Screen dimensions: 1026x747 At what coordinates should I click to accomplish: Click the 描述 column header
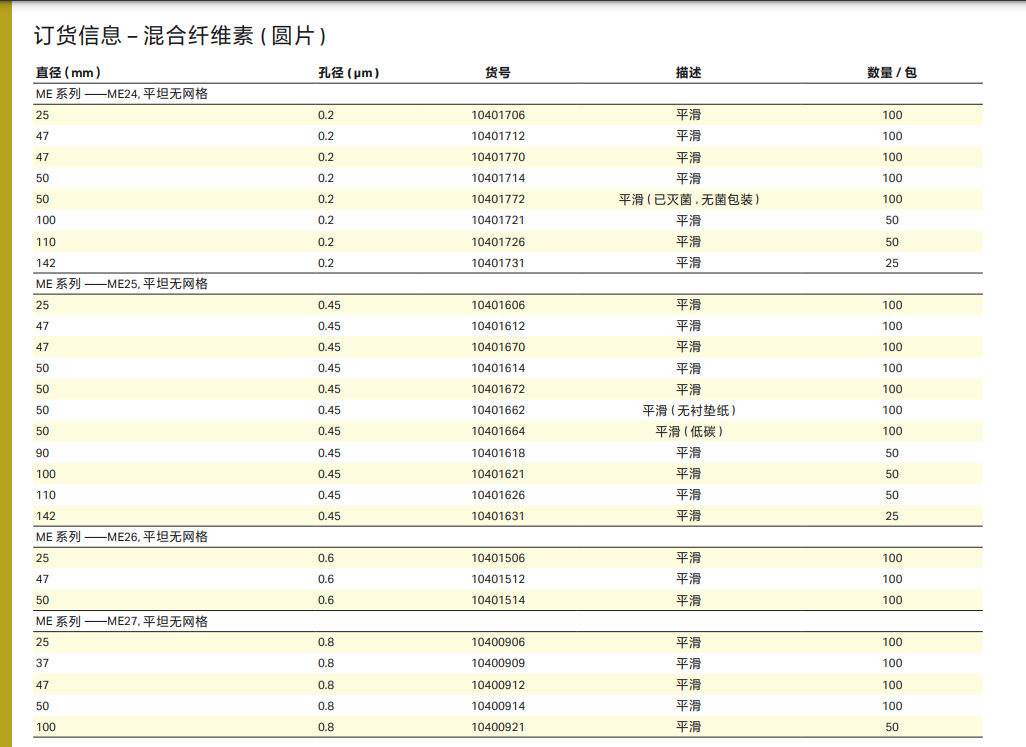point(688,73)
